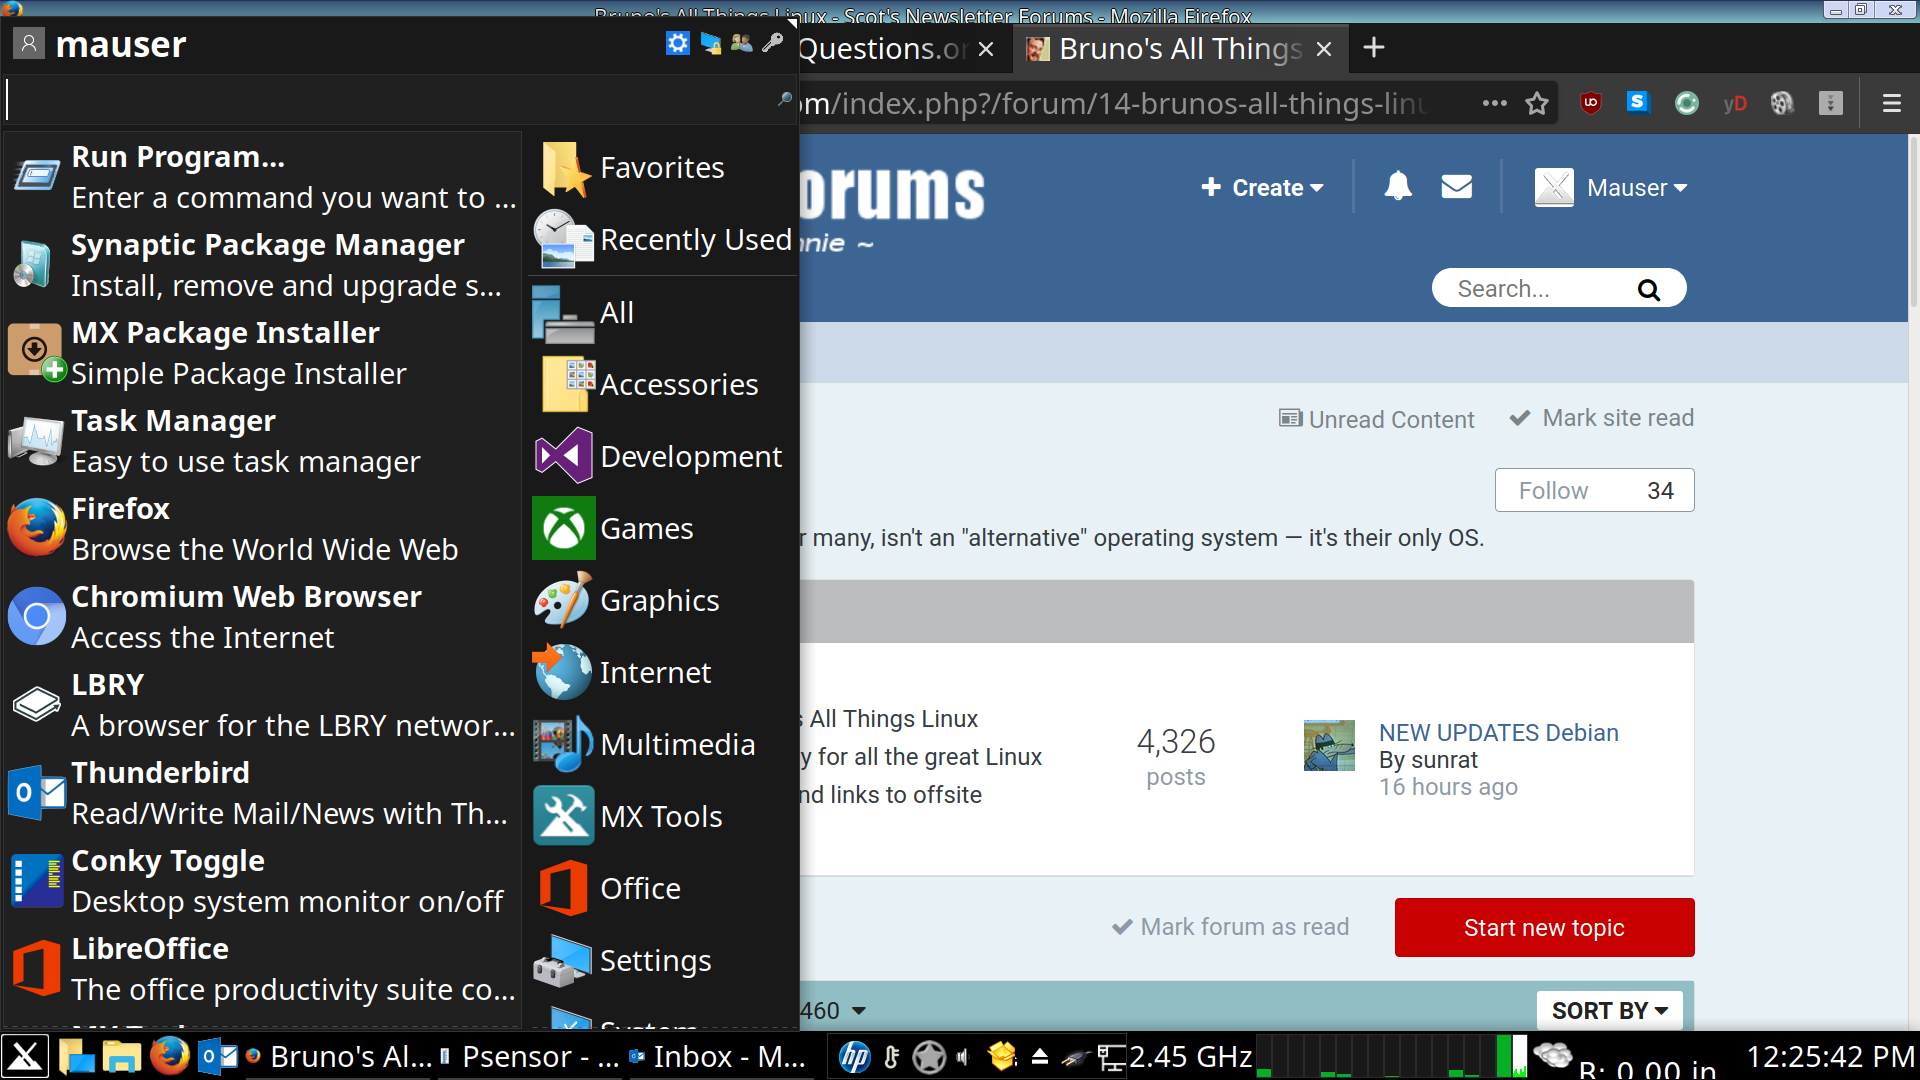Click the film reel extension icon

pyautogui.click(x=1782, y=103)
